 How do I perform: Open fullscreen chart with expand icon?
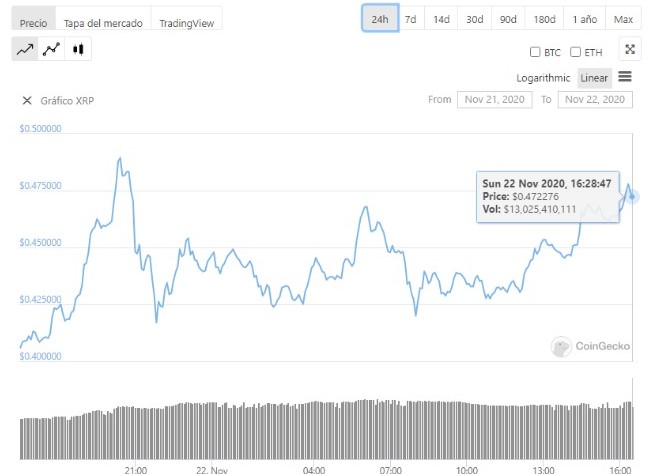(x=630, y=49)
